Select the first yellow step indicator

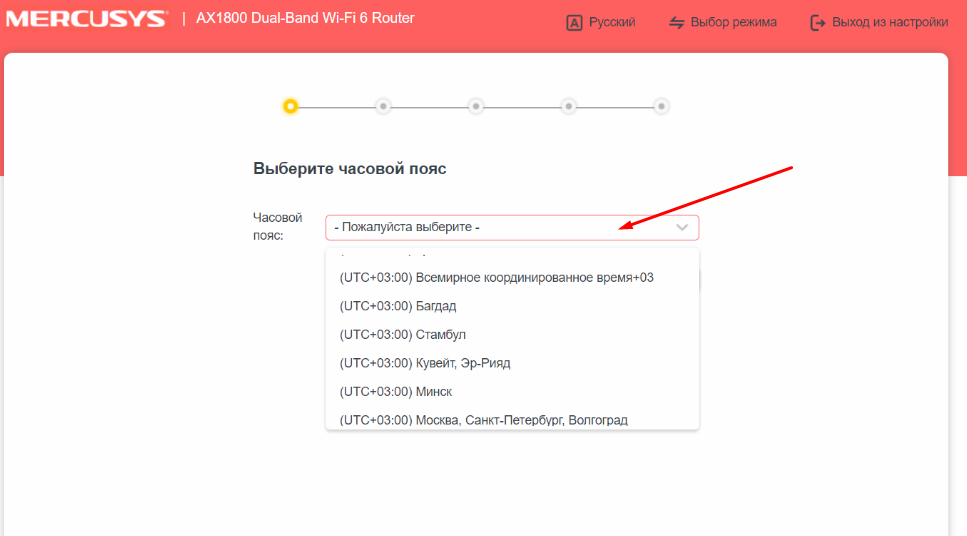coord(290,106)
